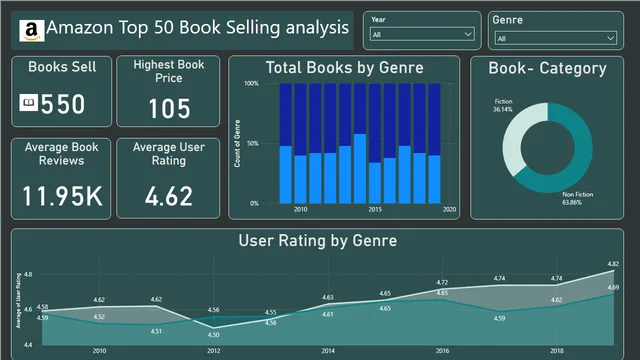Click the Amazon logo icon in title
The width and height of the screenshot is (640, 360).
31,31
